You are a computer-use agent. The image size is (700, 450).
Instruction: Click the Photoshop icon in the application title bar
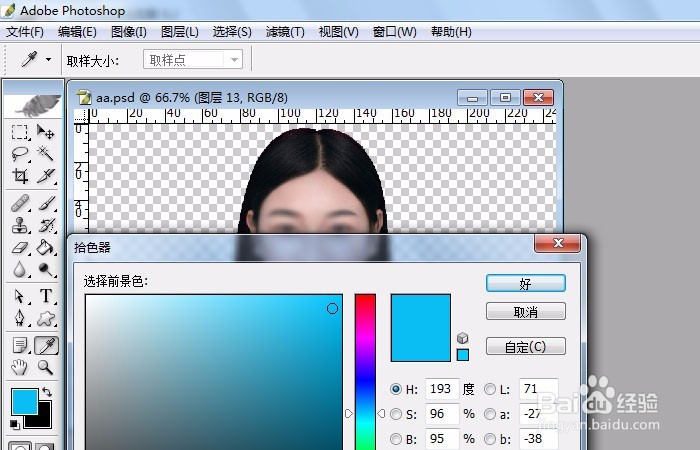tap(8, 10)
